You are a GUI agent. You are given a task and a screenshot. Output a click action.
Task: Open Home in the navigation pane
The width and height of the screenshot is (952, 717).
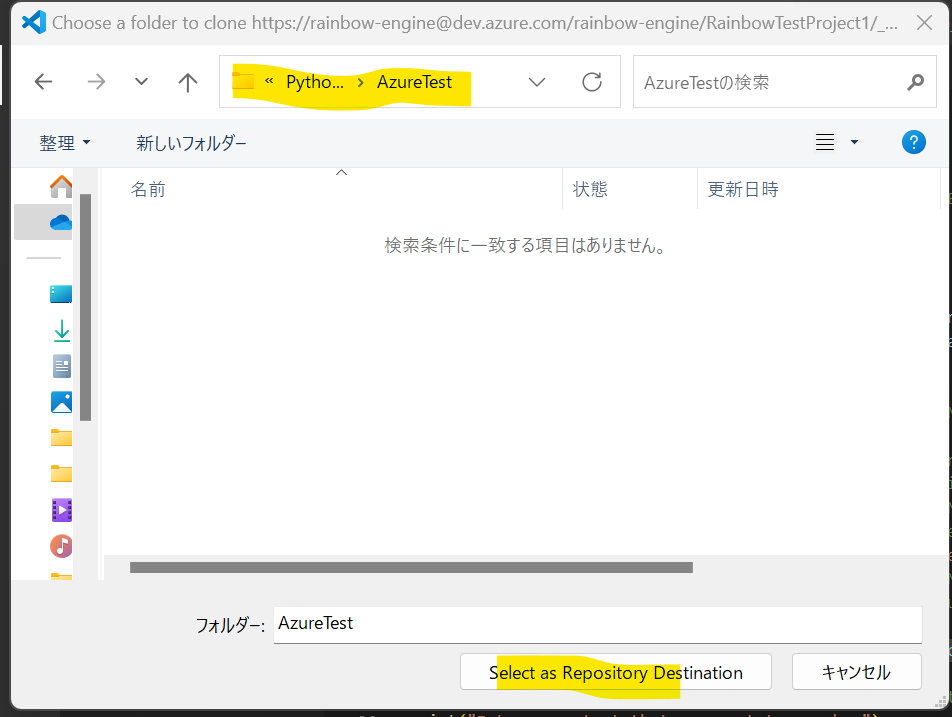click(61, 186)
